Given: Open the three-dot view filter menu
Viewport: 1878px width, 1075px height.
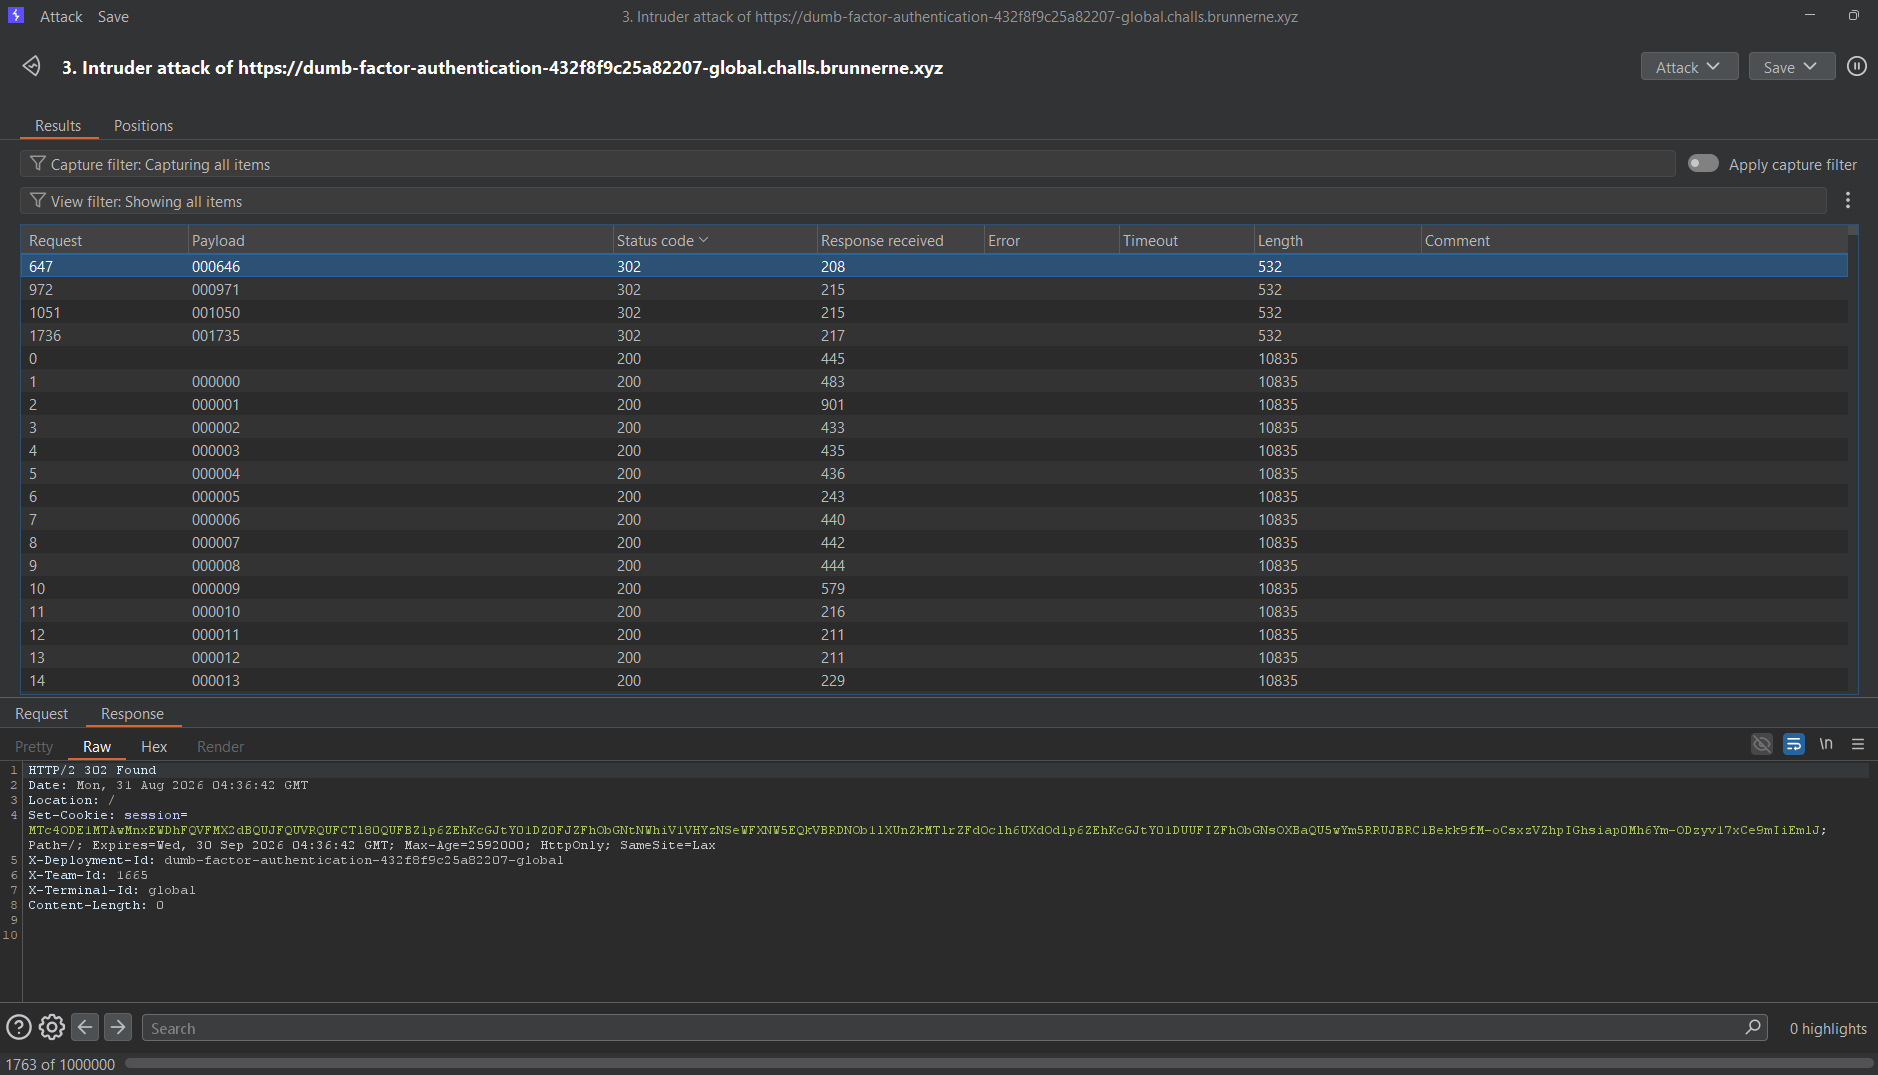Looking at the screenshot, I should (1847, 201).
